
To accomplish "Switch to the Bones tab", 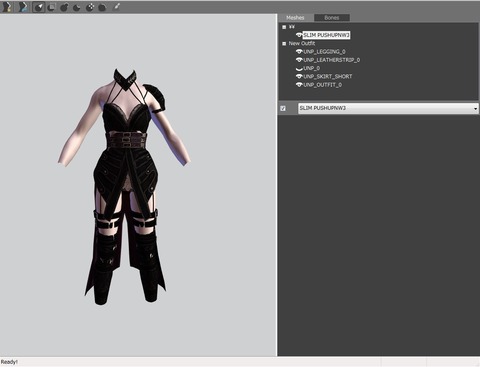I will point(332,18).
